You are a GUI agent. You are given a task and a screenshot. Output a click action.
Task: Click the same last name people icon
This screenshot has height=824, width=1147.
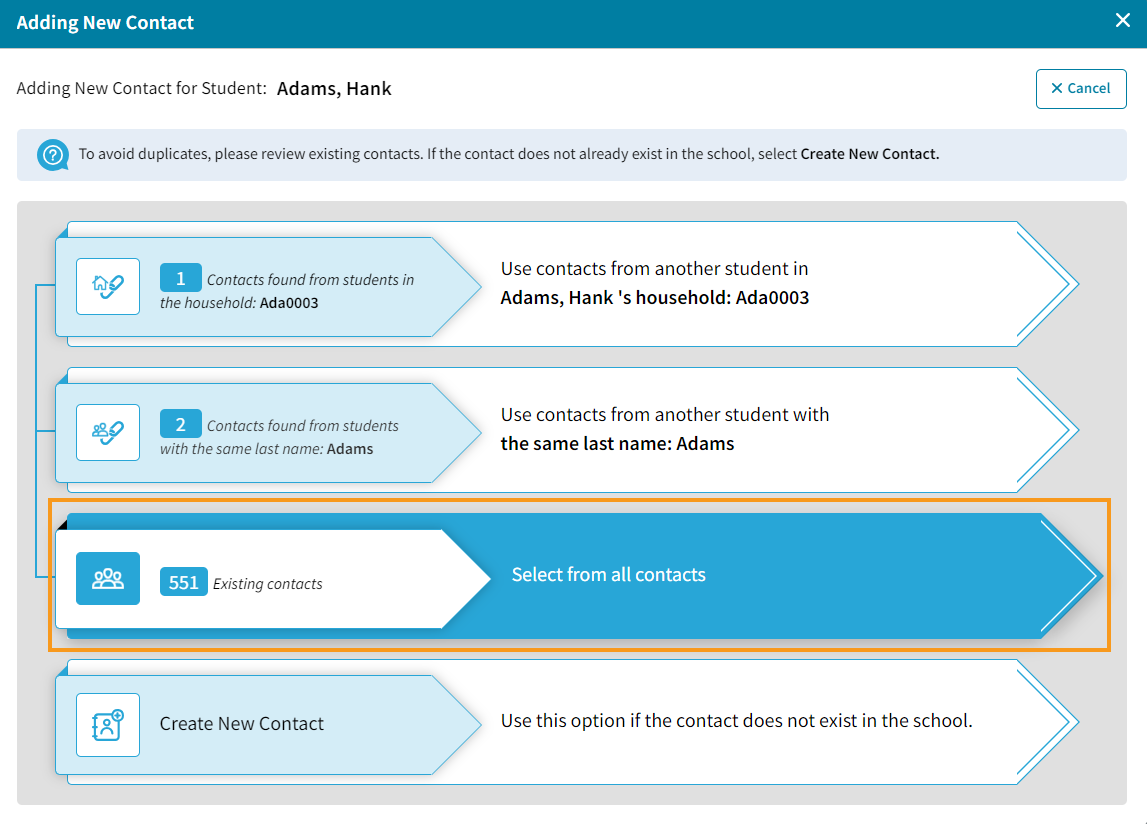pyautogui.click(x=108, y=432)
